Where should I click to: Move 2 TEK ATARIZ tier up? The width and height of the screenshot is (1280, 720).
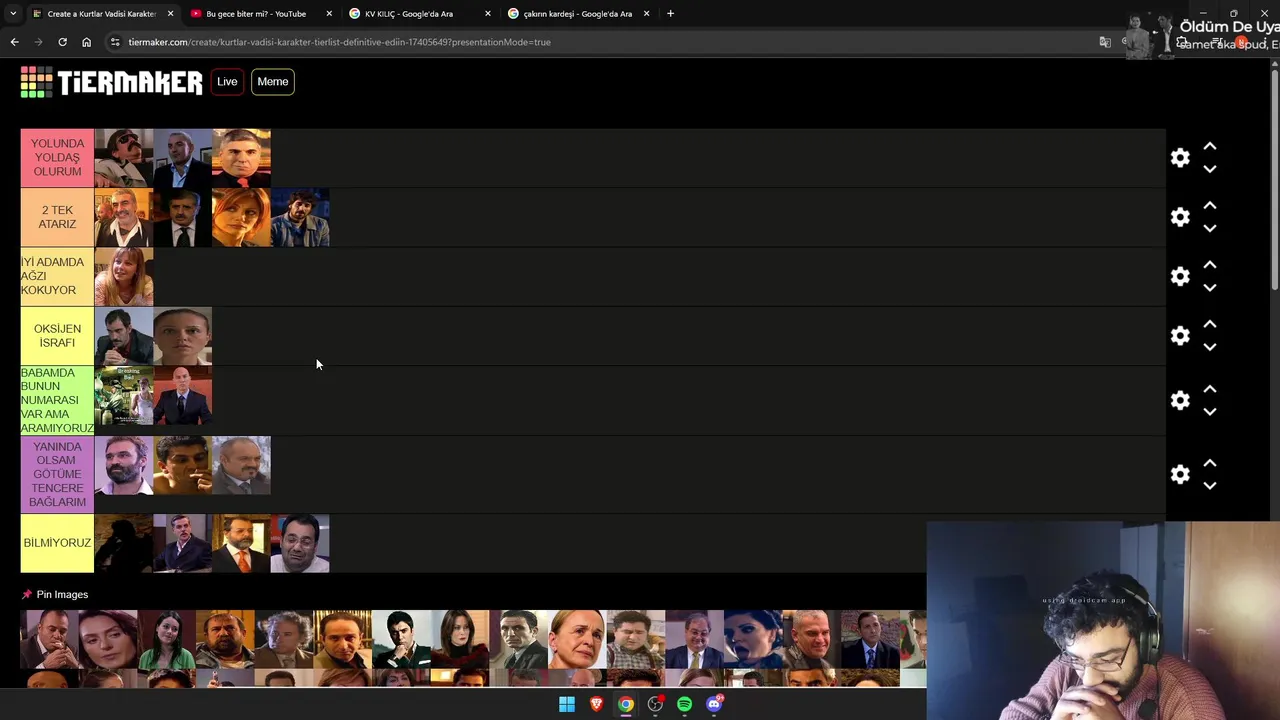pos(1210,205)
